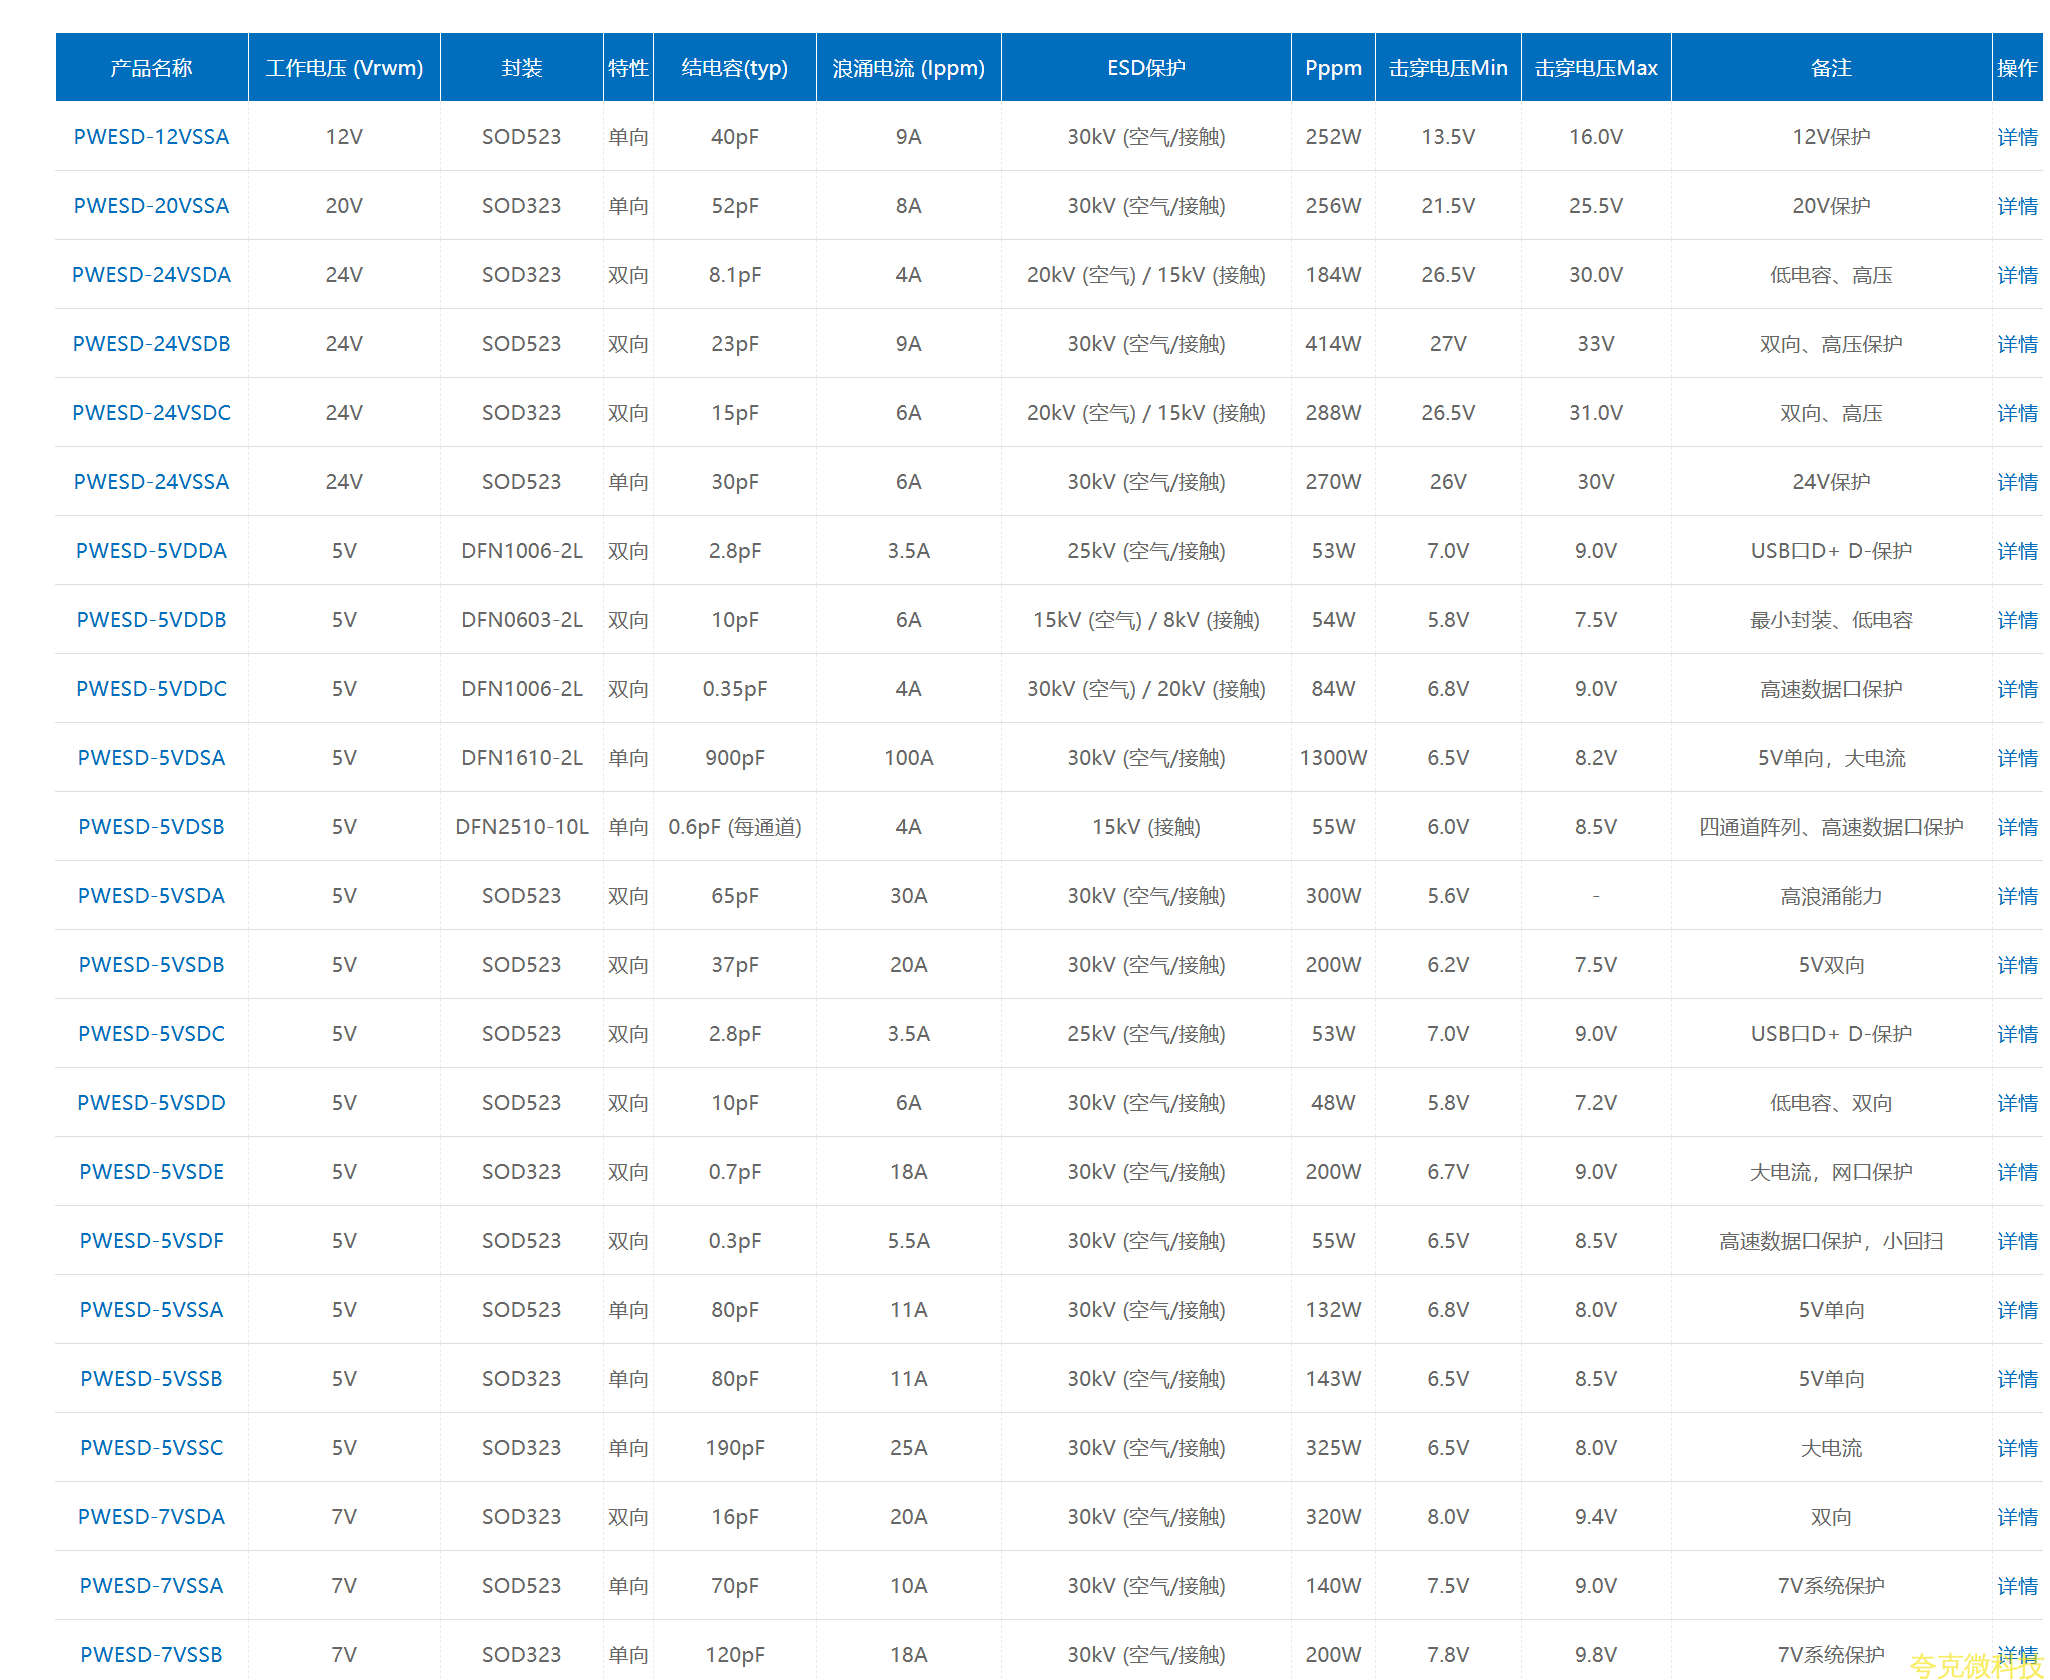View 详情 for PWESD-7VSSA row
2050x1680 pixels.
tap(2017, 1586)
